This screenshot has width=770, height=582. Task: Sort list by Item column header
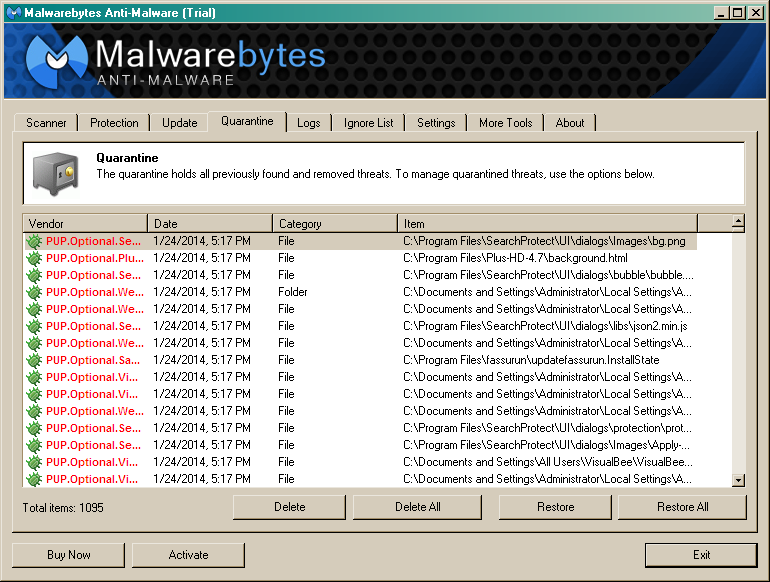click(x=548, y=223)
